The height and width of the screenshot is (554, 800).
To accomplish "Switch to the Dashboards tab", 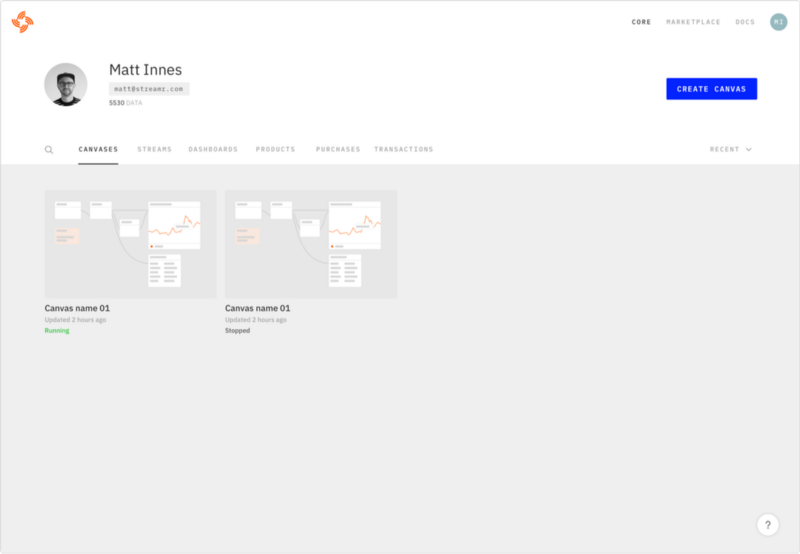I will point(213,149).
